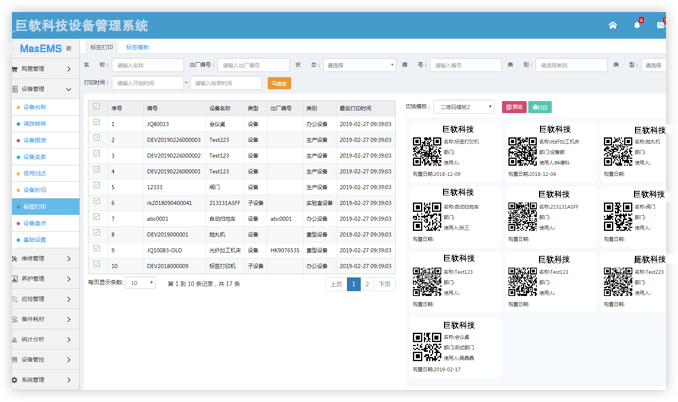
Task: Click the 巡检管理 sidebar icon
Action: [x=15, y=299]
